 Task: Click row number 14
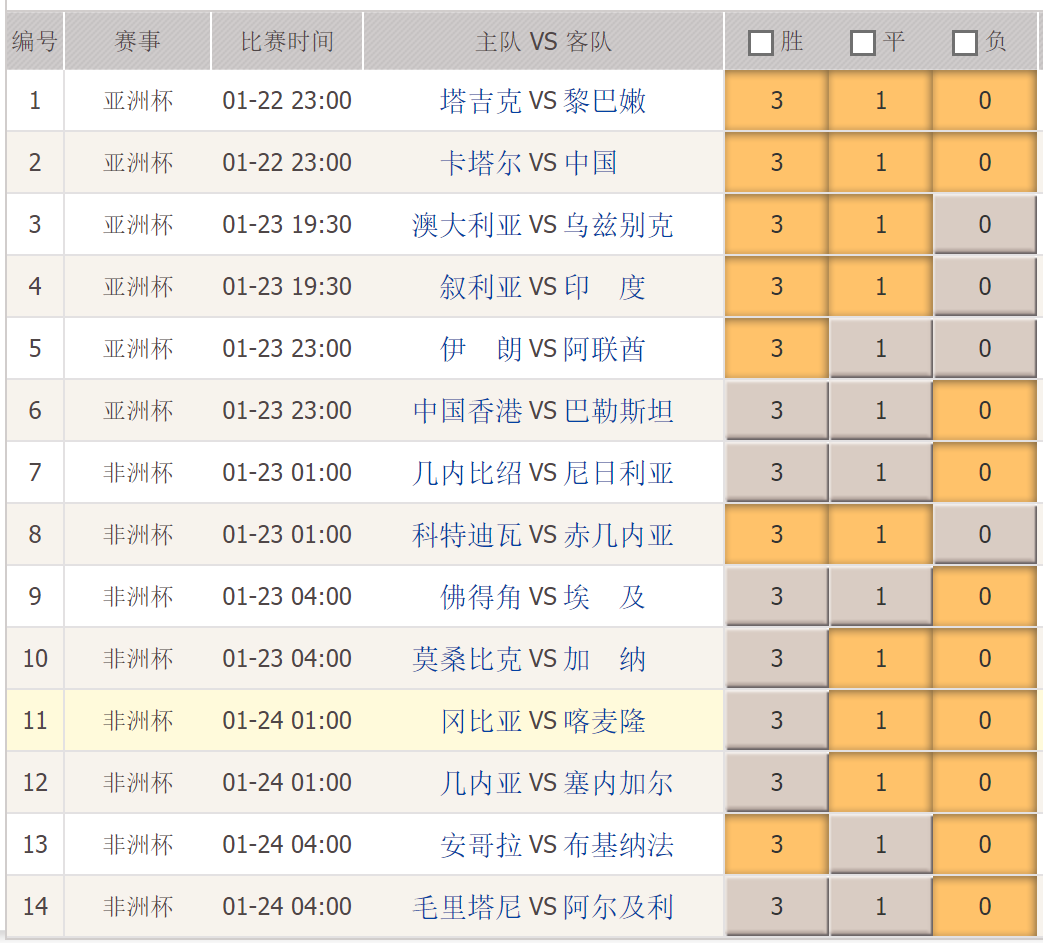[35, 906]
